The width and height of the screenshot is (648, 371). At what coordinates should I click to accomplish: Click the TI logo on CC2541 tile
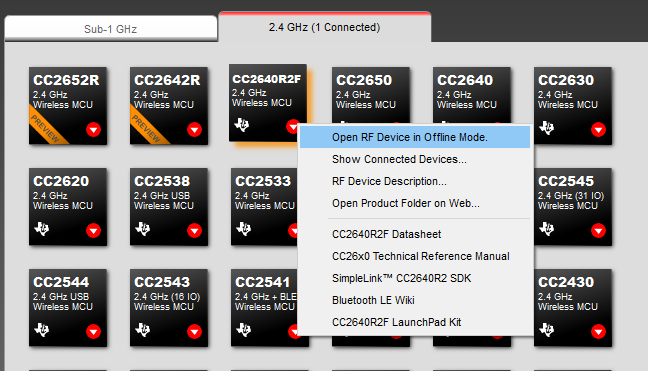(x=244, y=330)
